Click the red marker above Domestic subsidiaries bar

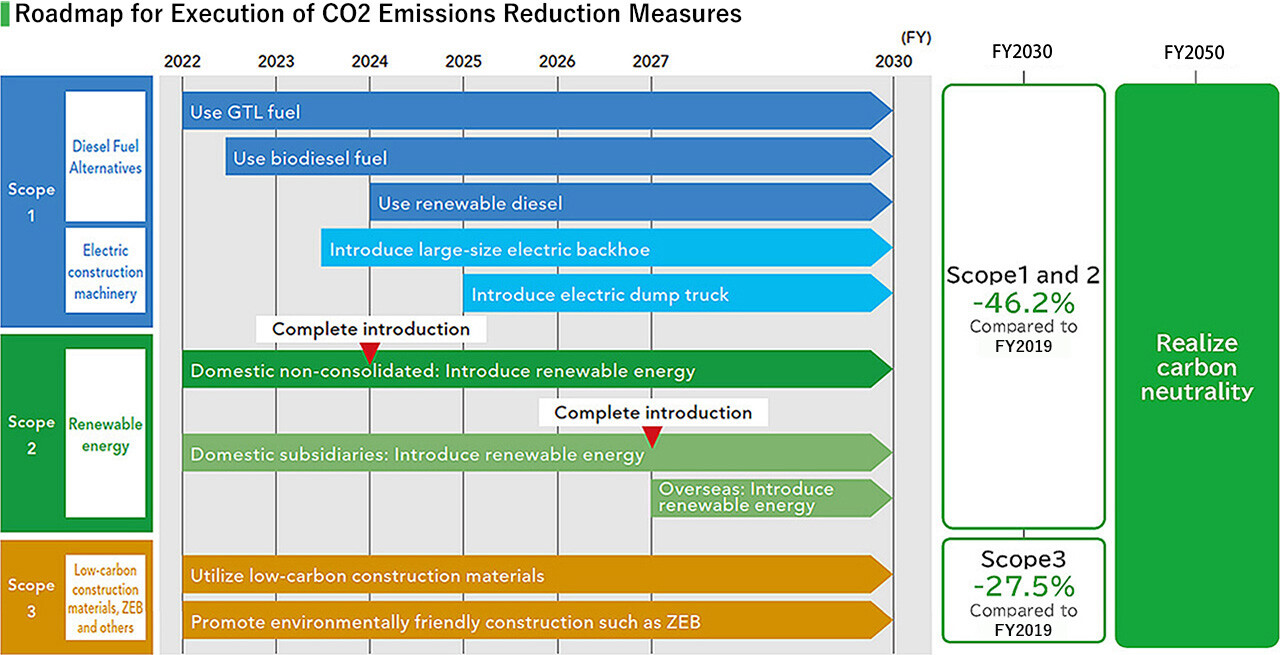click(652, 436)
